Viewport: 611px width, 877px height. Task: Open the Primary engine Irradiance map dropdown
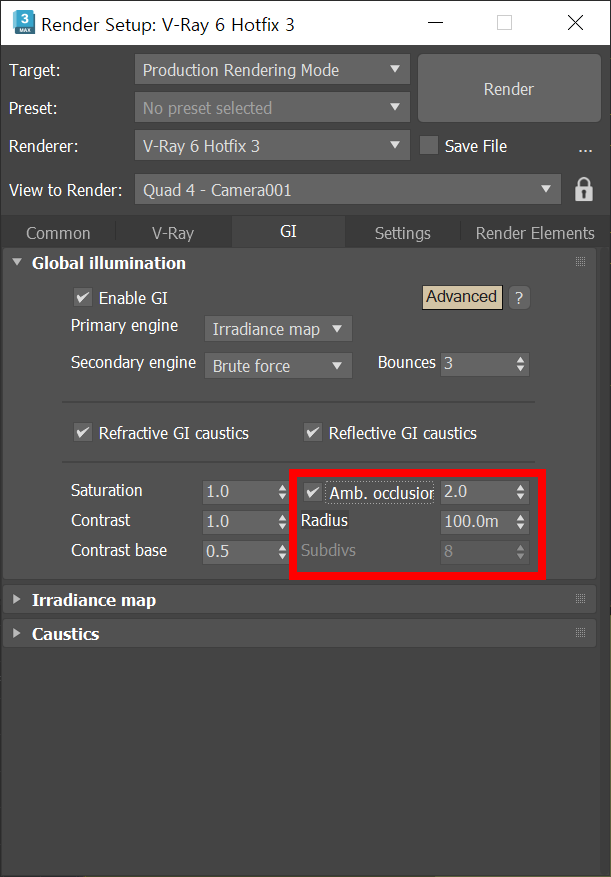pos(278,329)
